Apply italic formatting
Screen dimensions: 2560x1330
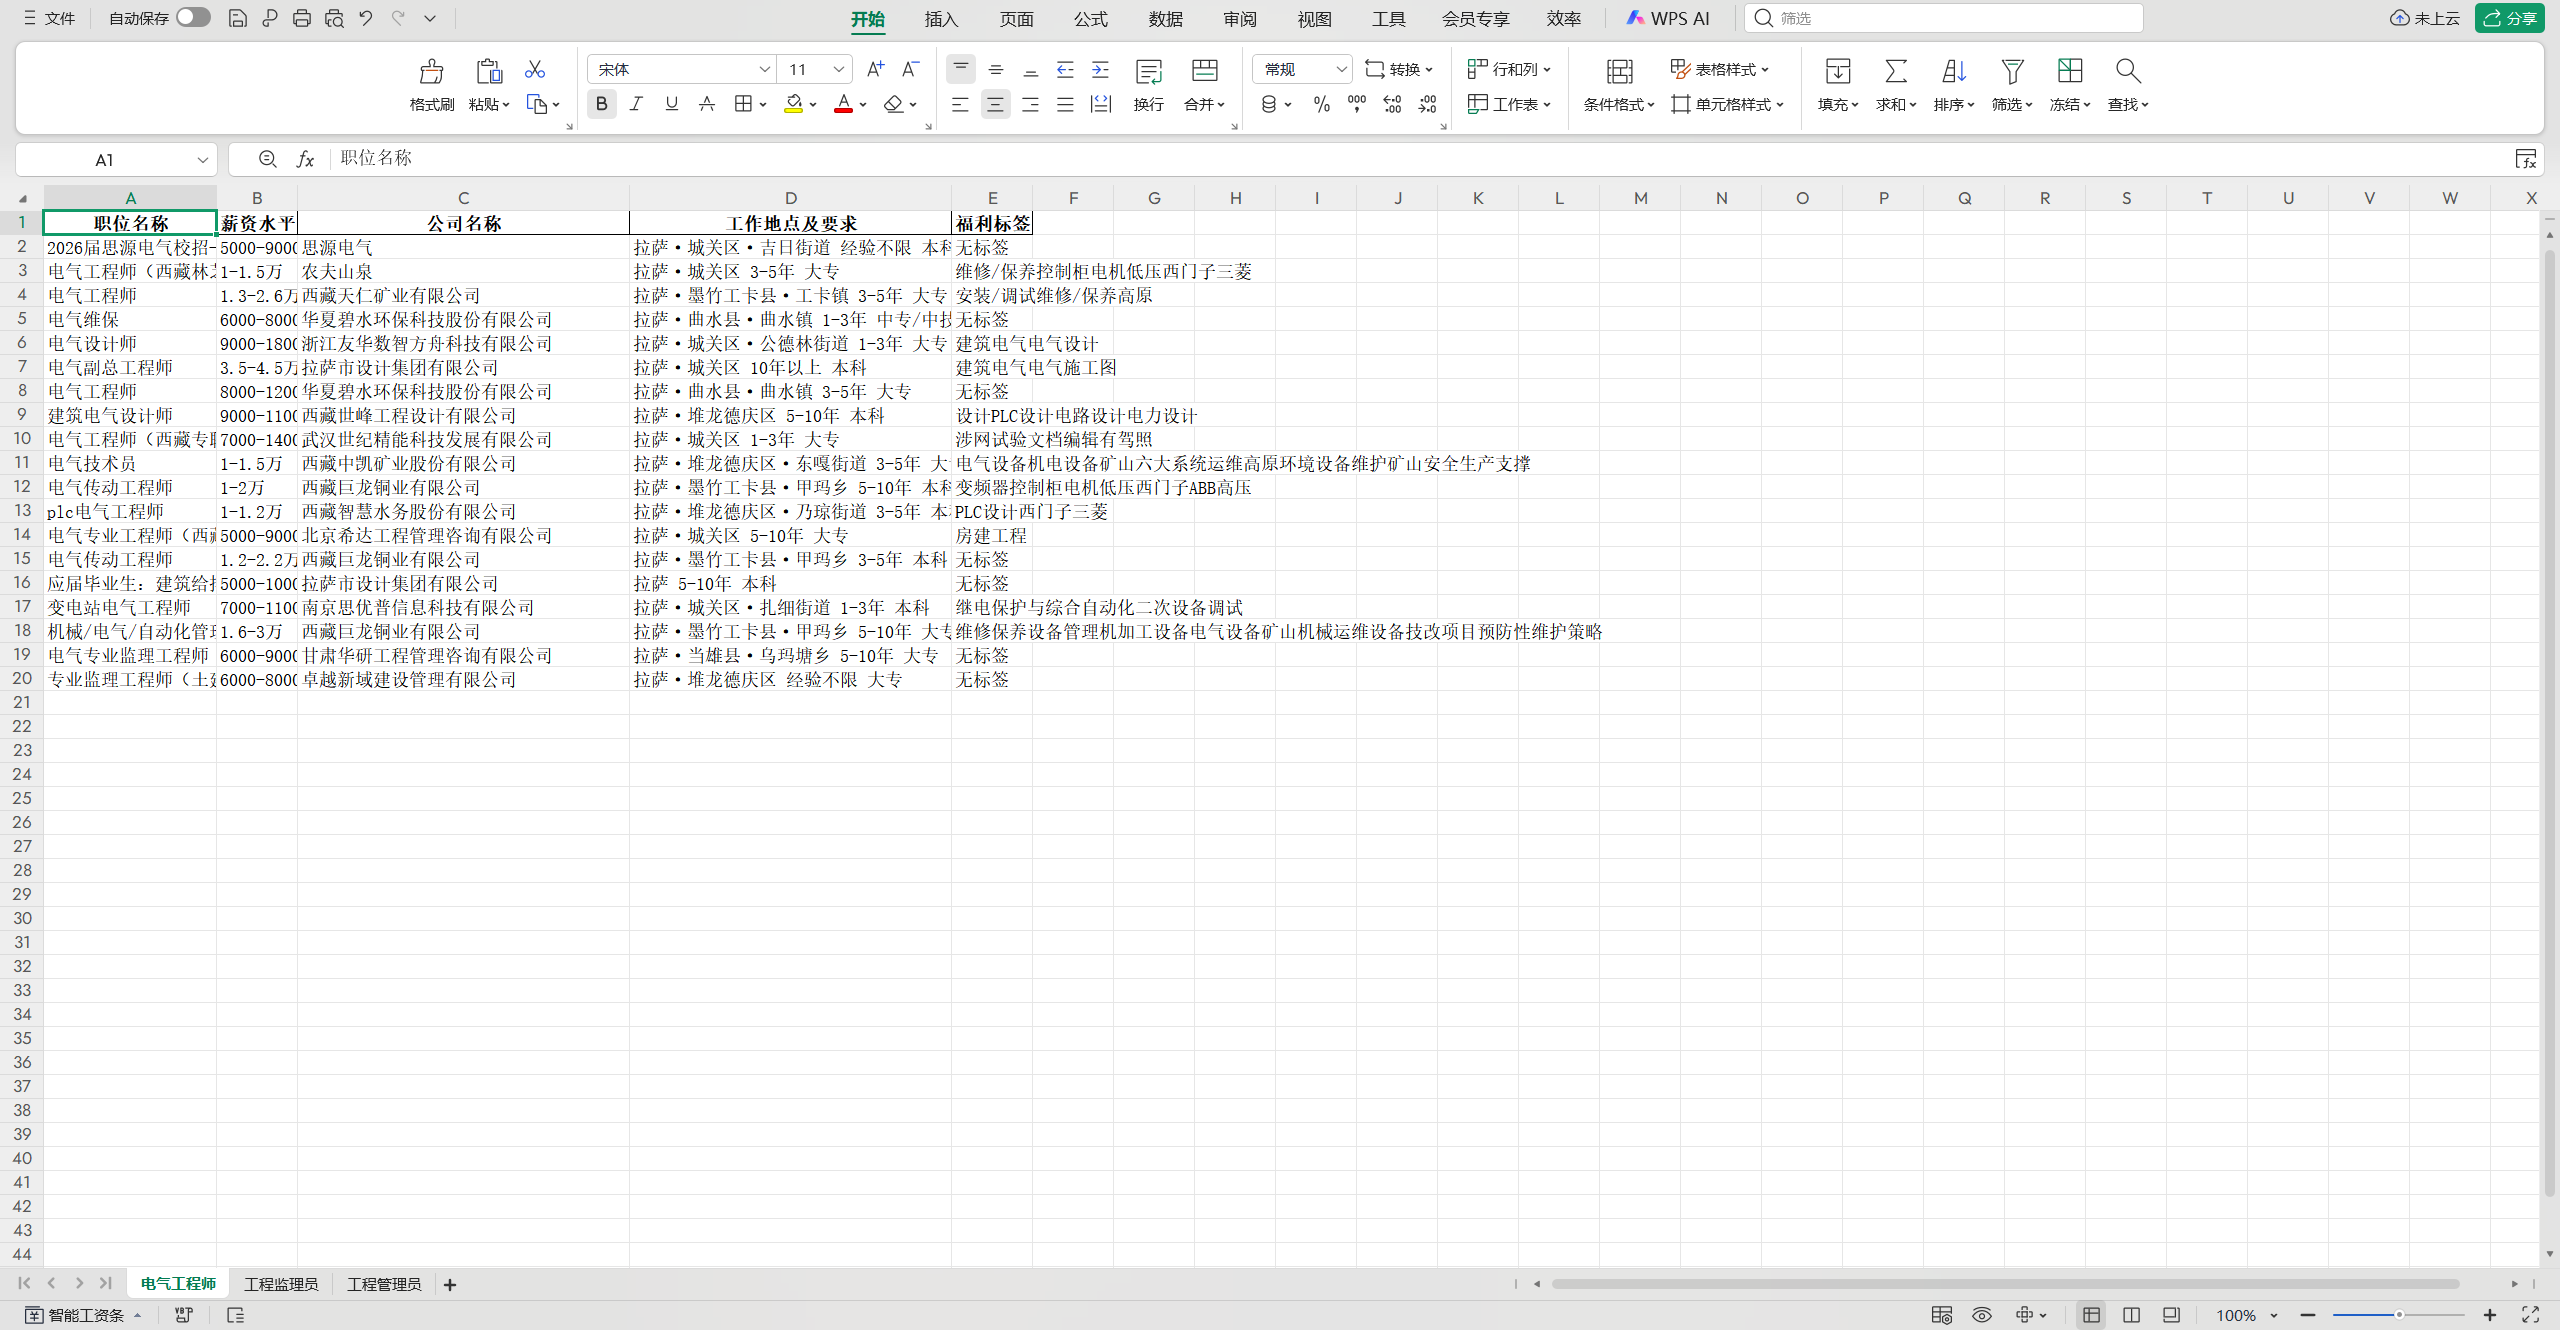tap(636, 104)
